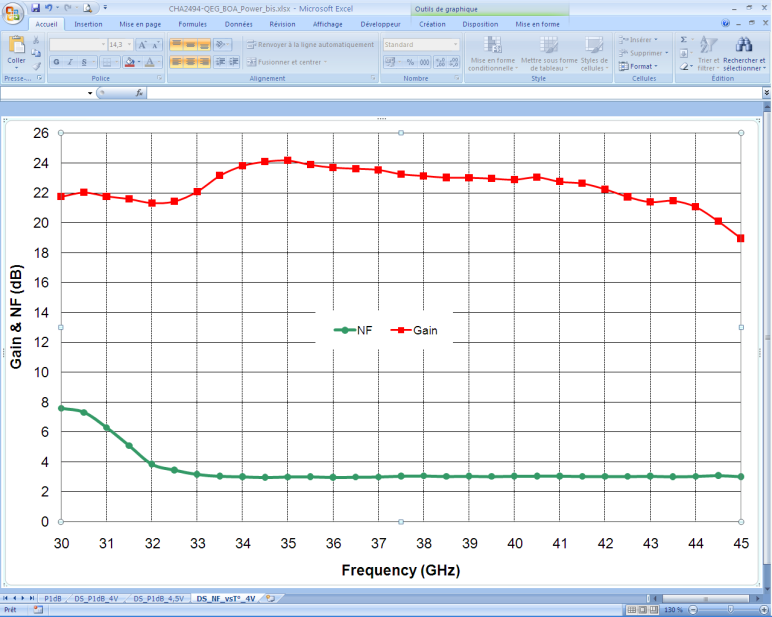Toggle center horizontal alignment

(191, 62)
